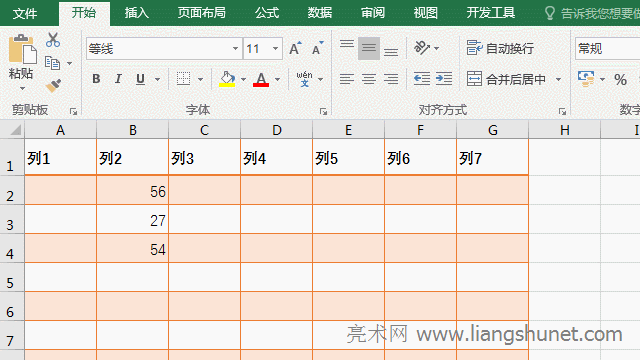
Task: Open the copy options dropdown arrow
Action: coord(69,63)
